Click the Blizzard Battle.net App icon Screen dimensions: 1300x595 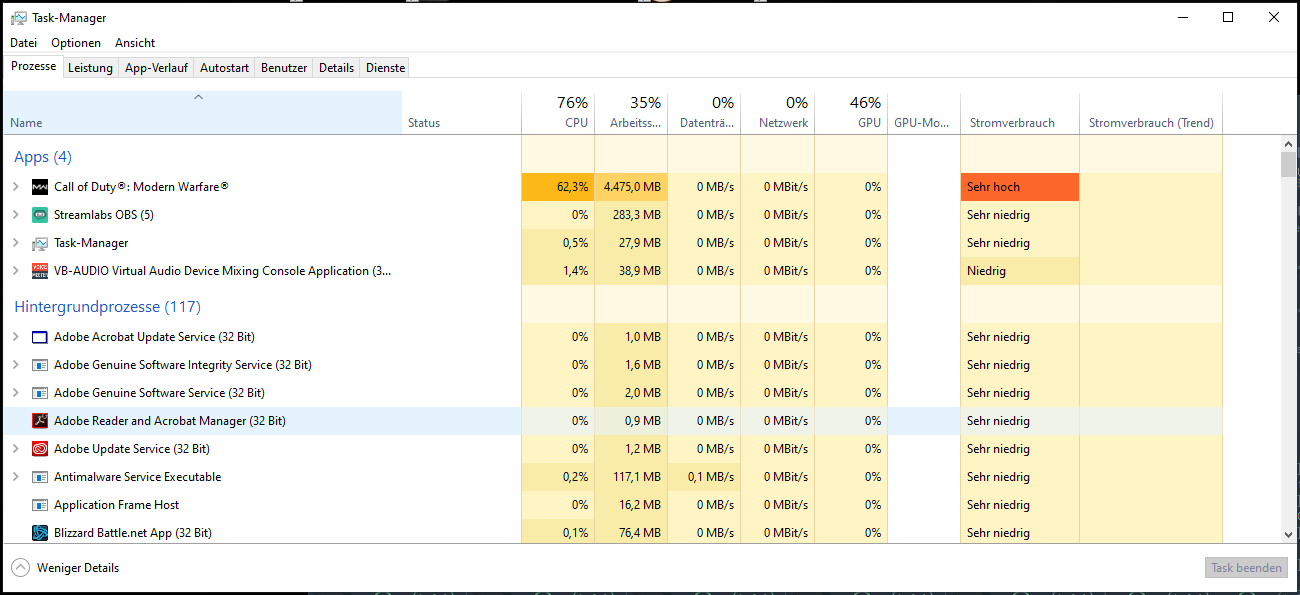pyautogui.click(x=40, y=533)
